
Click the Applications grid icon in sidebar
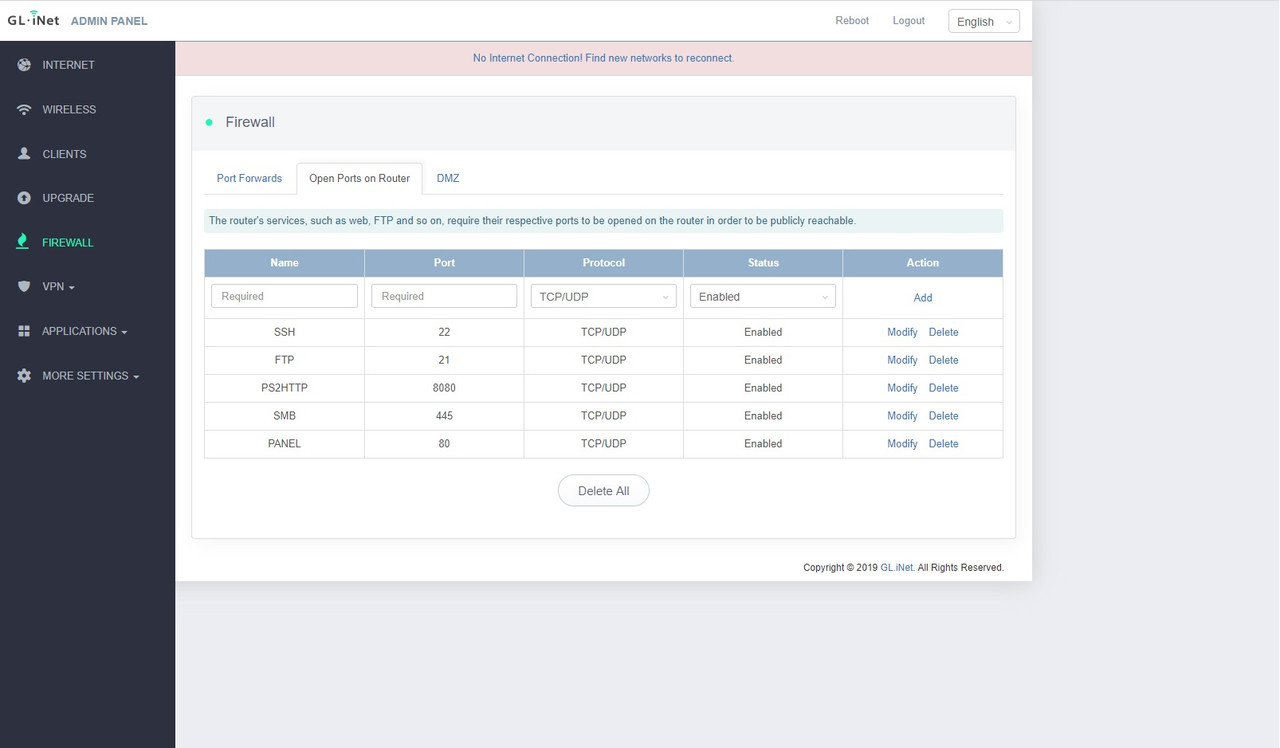24,331
